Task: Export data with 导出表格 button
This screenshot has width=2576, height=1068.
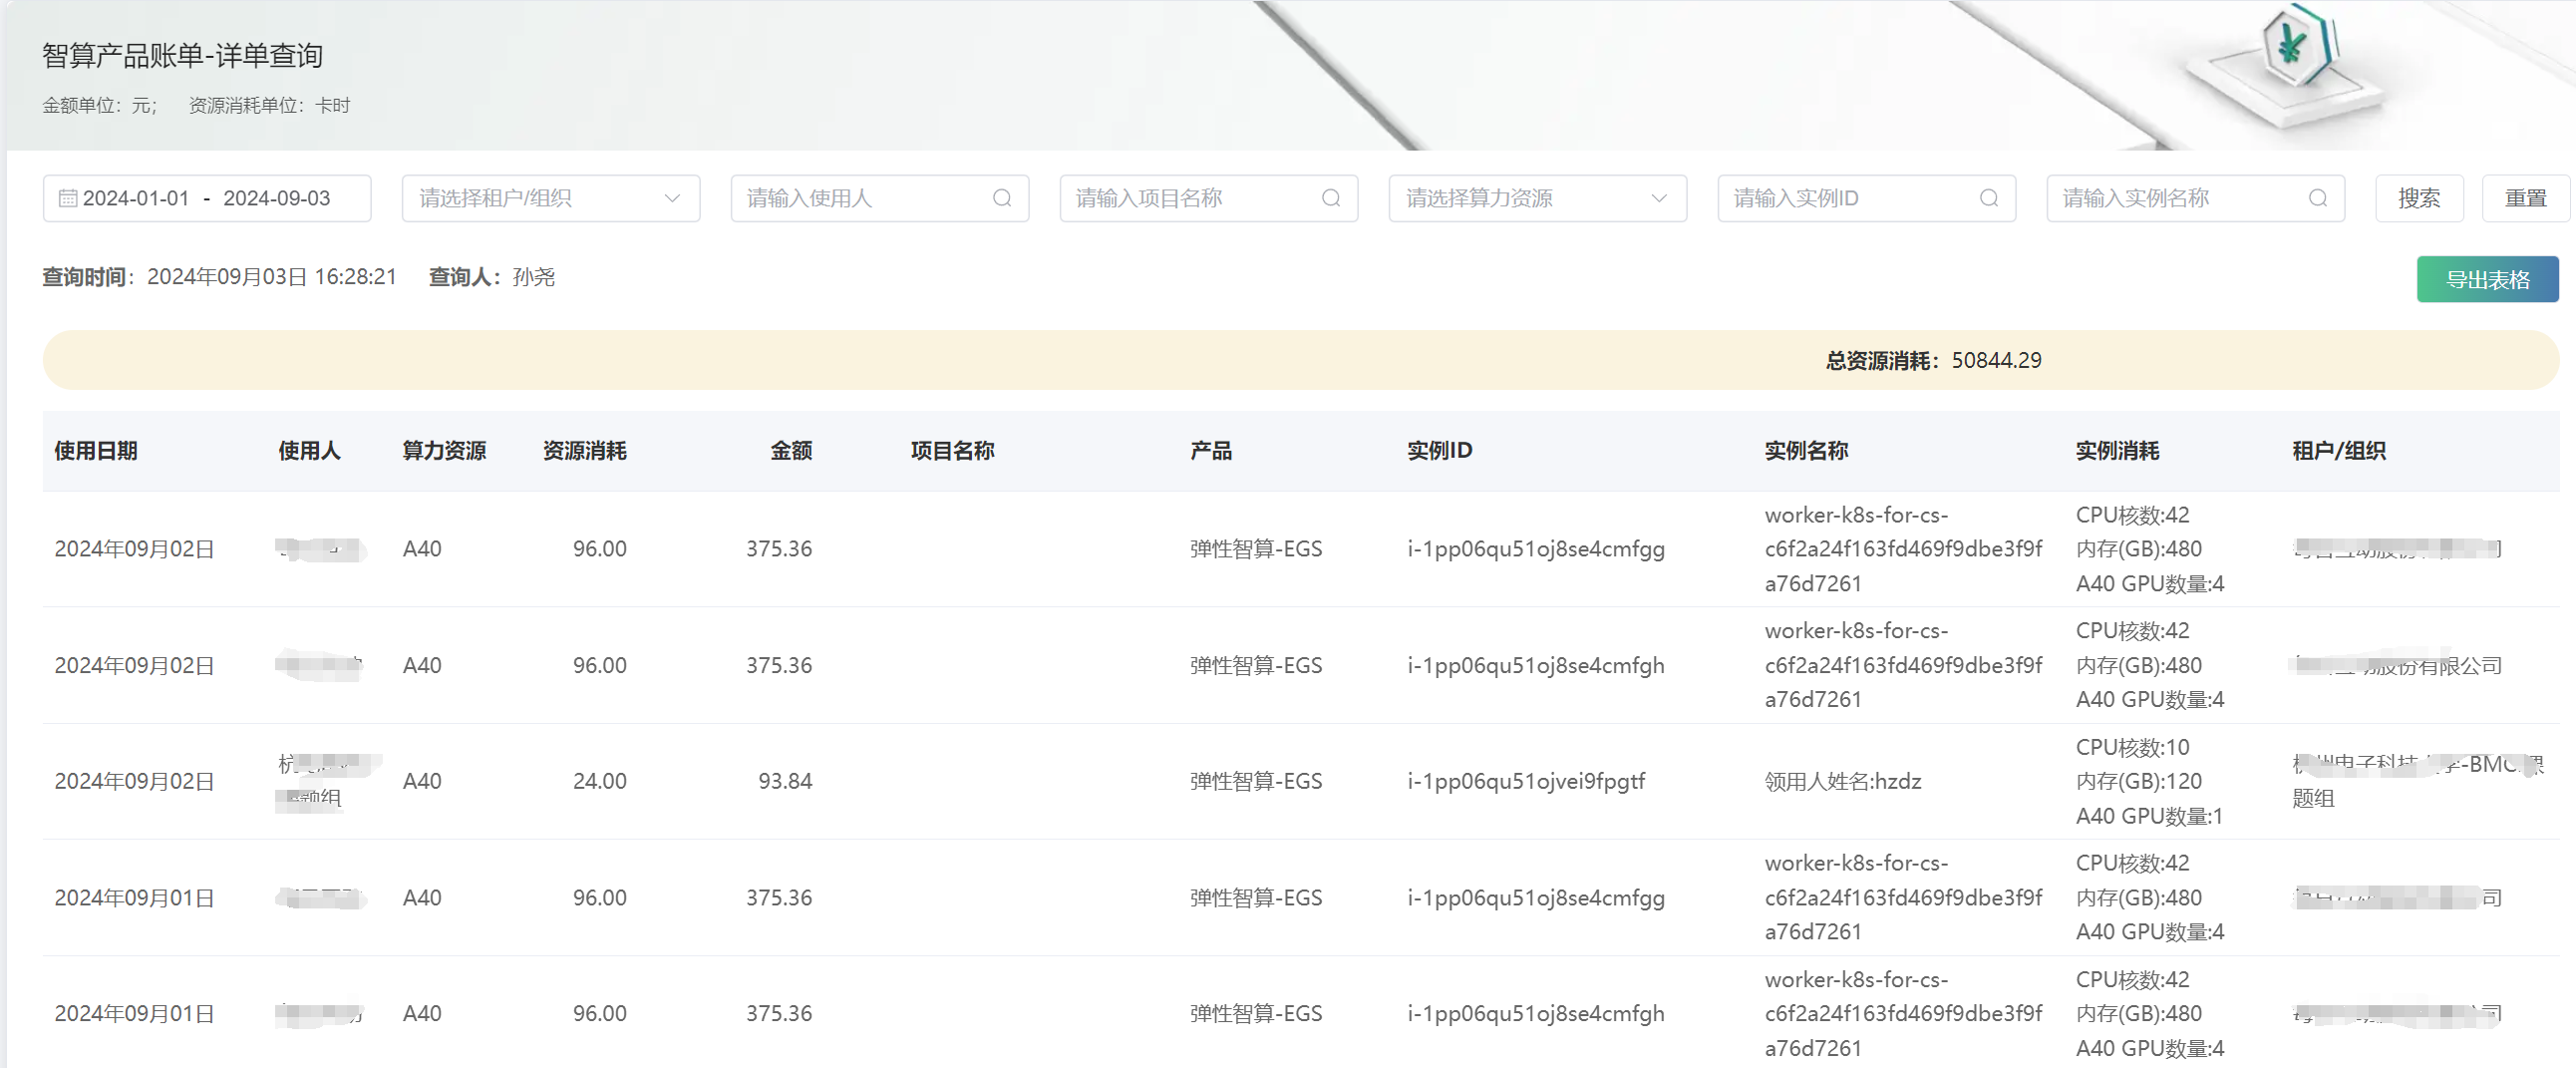Action: point(2486,280)
